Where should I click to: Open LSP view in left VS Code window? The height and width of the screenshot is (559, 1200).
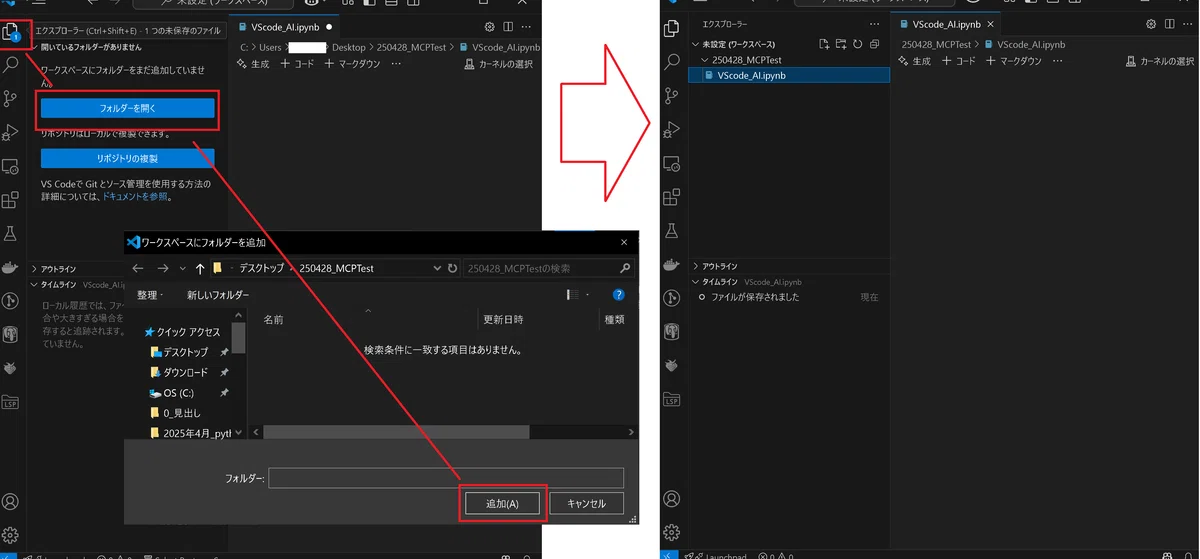[12, 402]
